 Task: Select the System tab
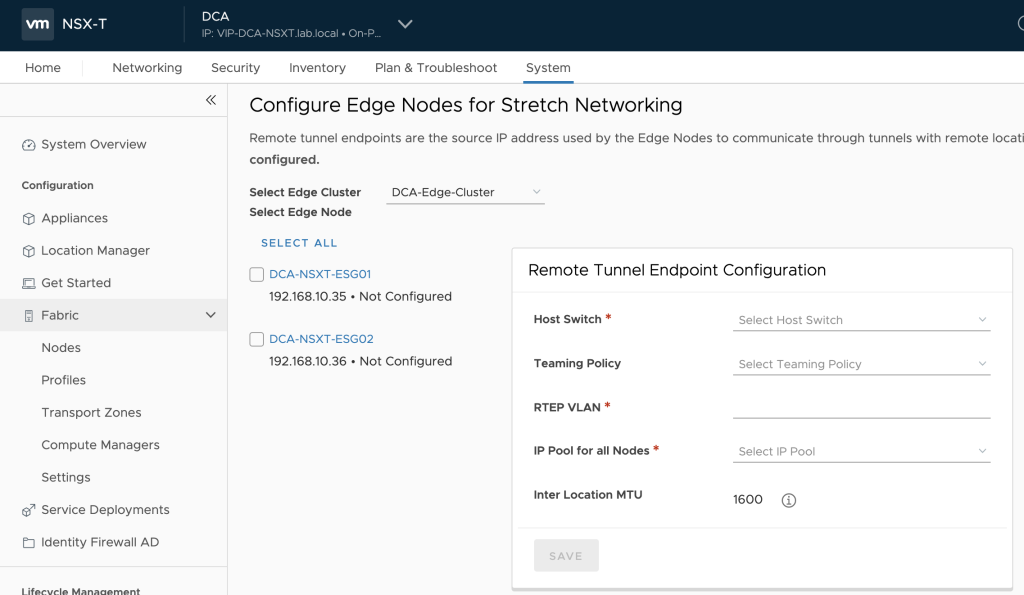coord(548,68)
